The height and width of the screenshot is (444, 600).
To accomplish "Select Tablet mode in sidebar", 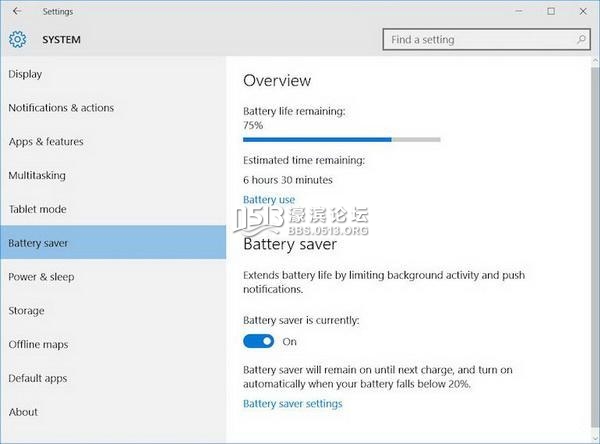I will (x=37, y=209).
